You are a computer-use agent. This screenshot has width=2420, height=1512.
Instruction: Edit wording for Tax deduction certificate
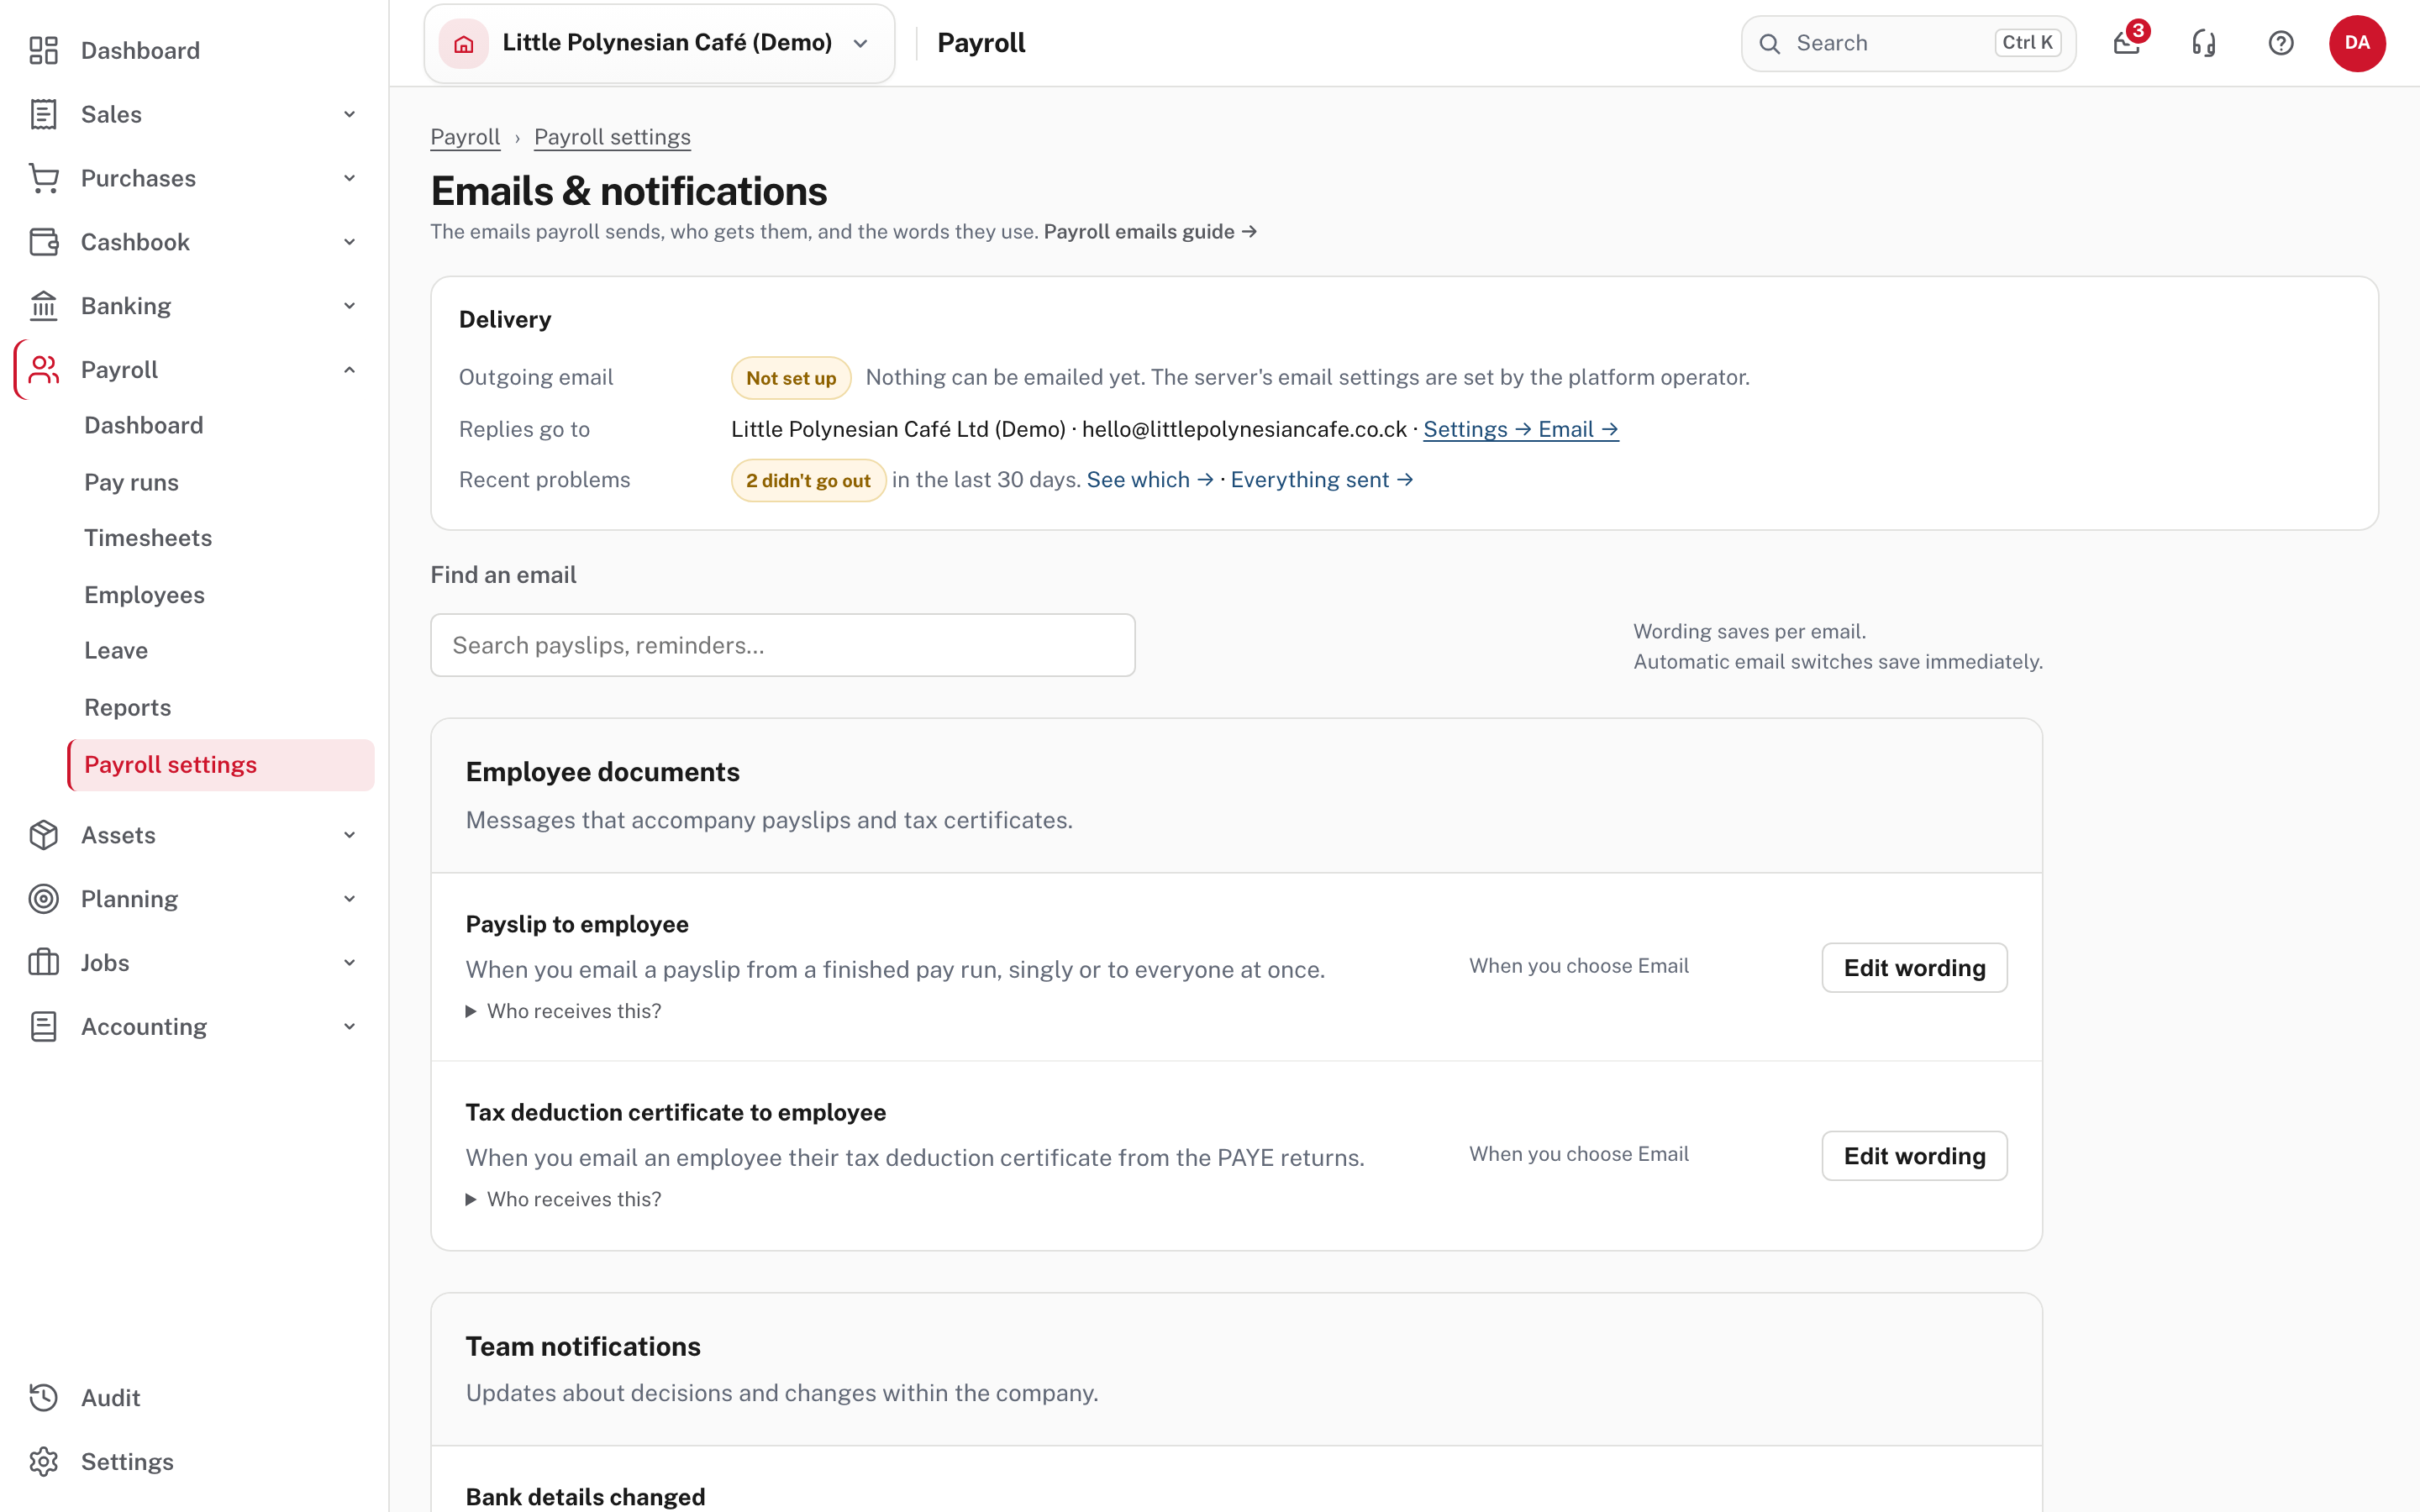[1914, 1156]
